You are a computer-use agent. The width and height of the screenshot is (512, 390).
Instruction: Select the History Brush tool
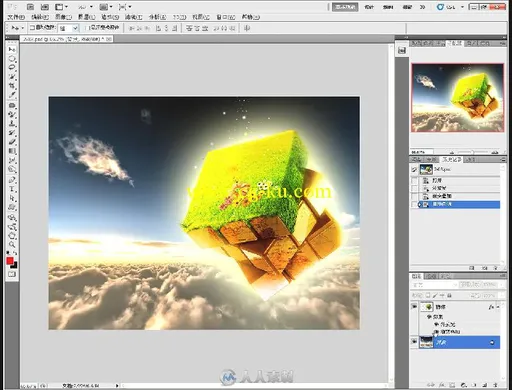click(x=12, y=133)
